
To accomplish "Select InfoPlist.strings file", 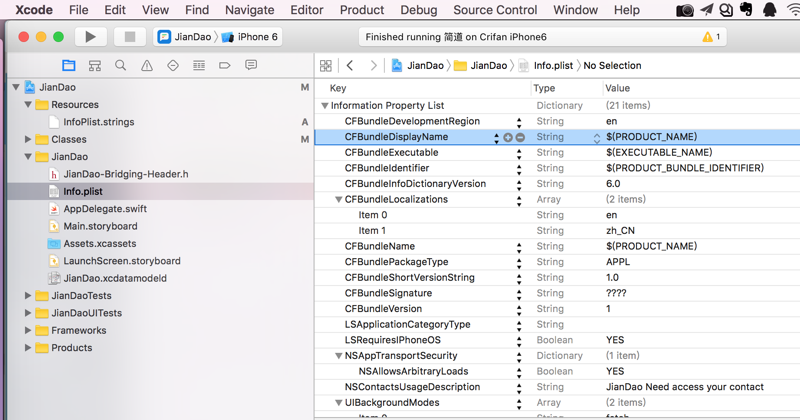I will [98, 122].
